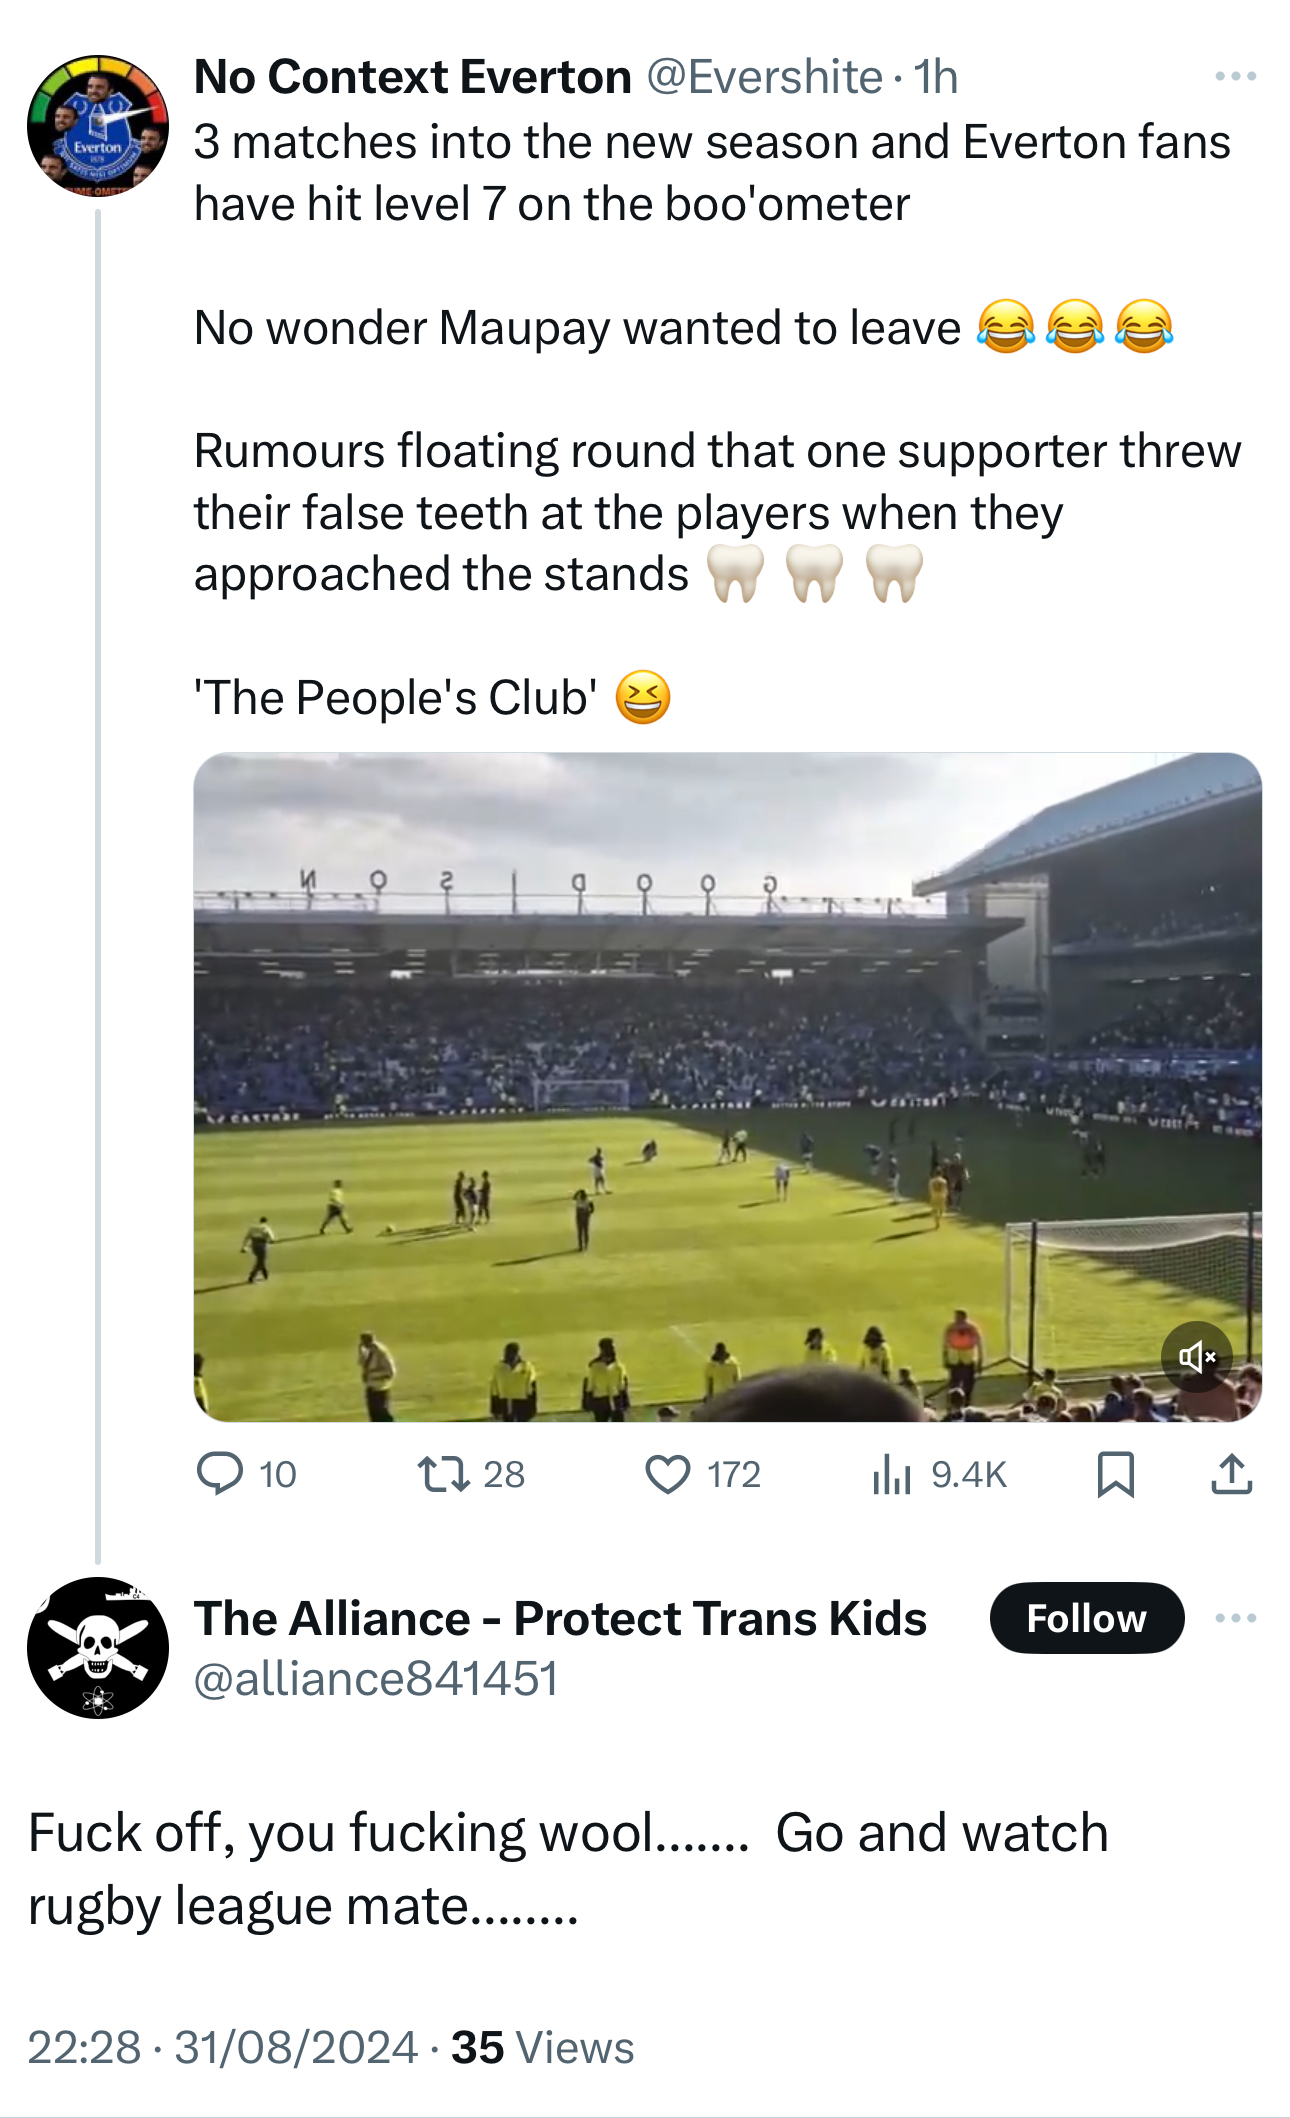
Task: Click the 1h timestamp on the tweet
Action: 936,77
